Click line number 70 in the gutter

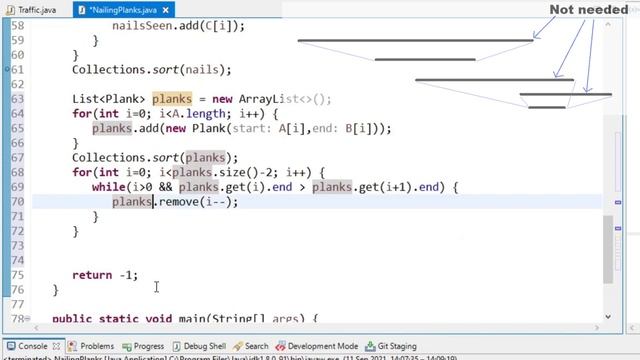click(x=18, y=202)
